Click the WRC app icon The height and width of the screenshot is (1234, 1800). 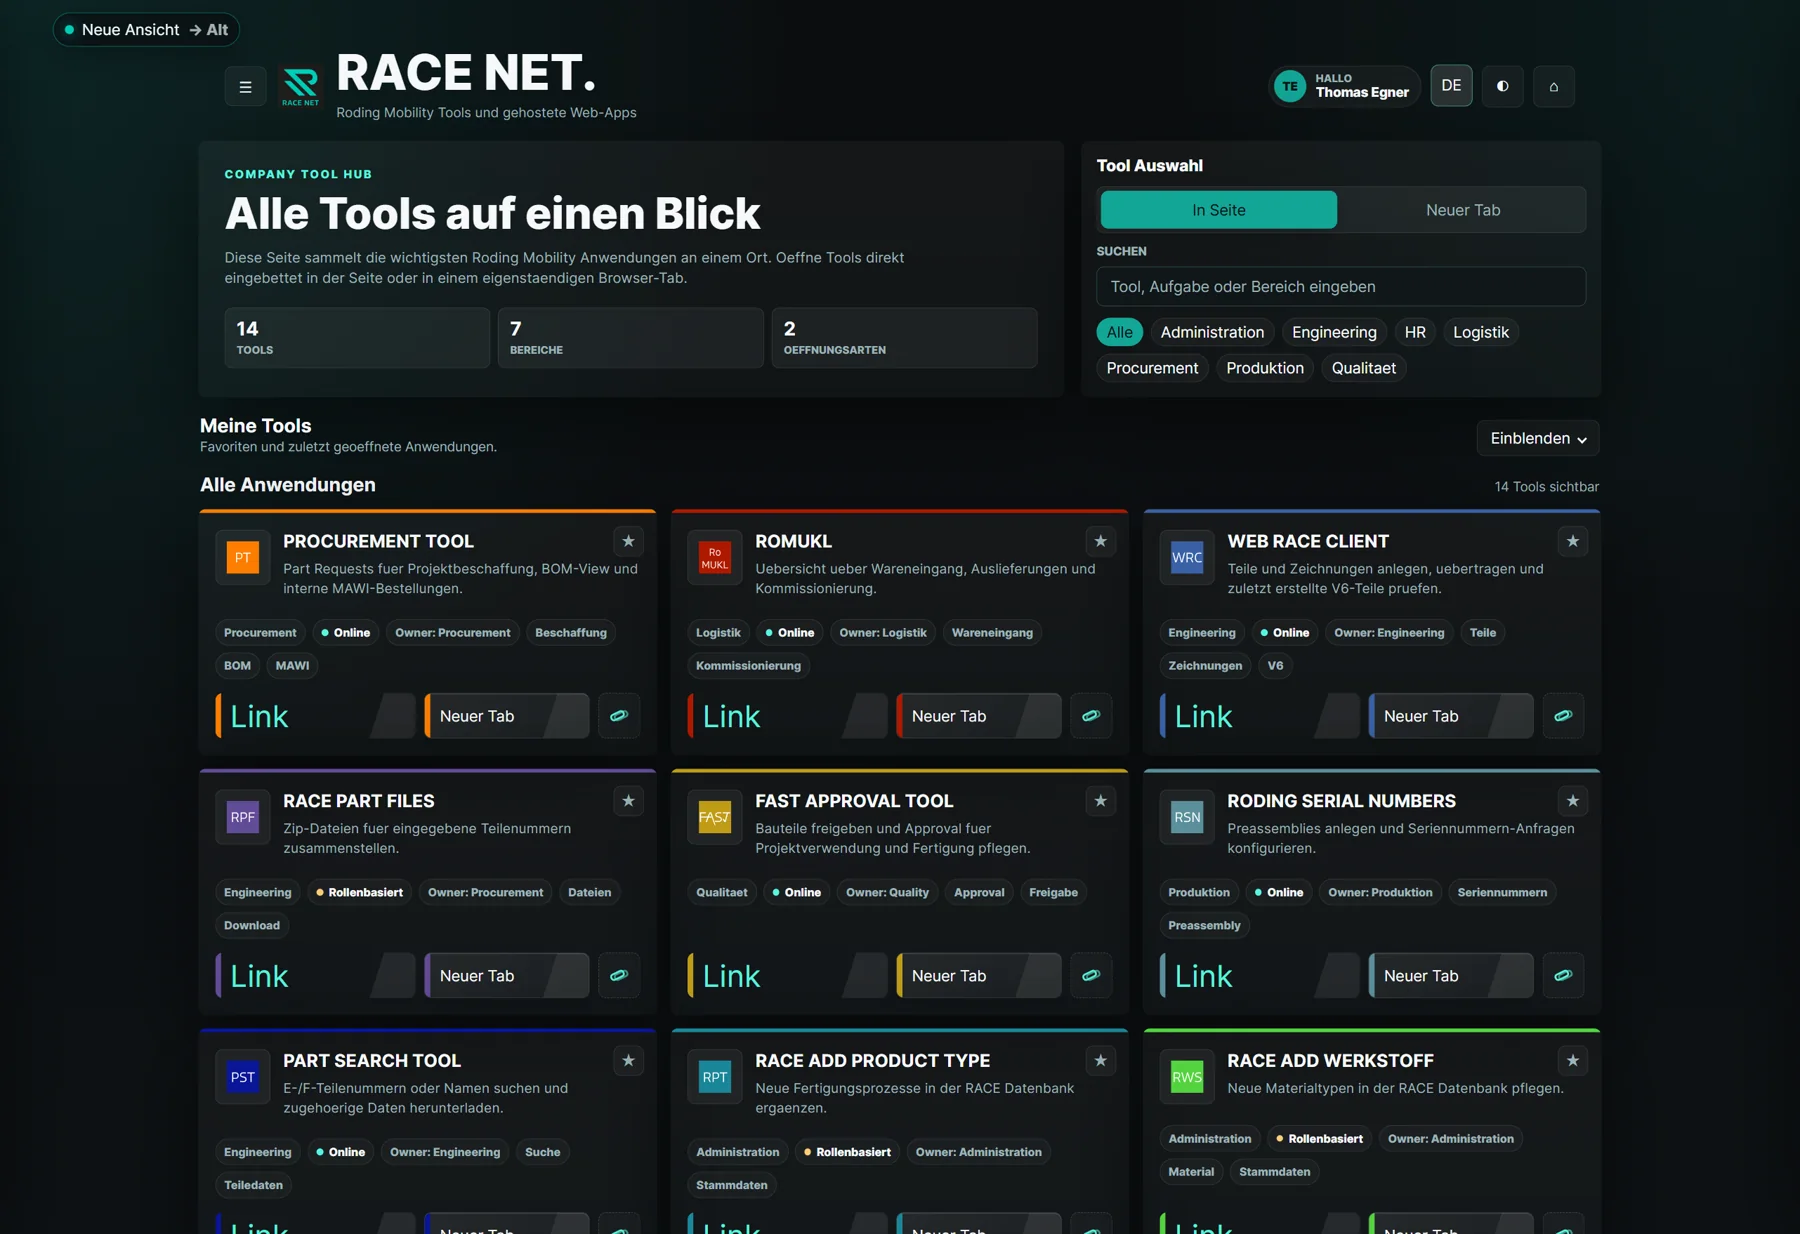pyautogui.click(x=1187, y=557)
